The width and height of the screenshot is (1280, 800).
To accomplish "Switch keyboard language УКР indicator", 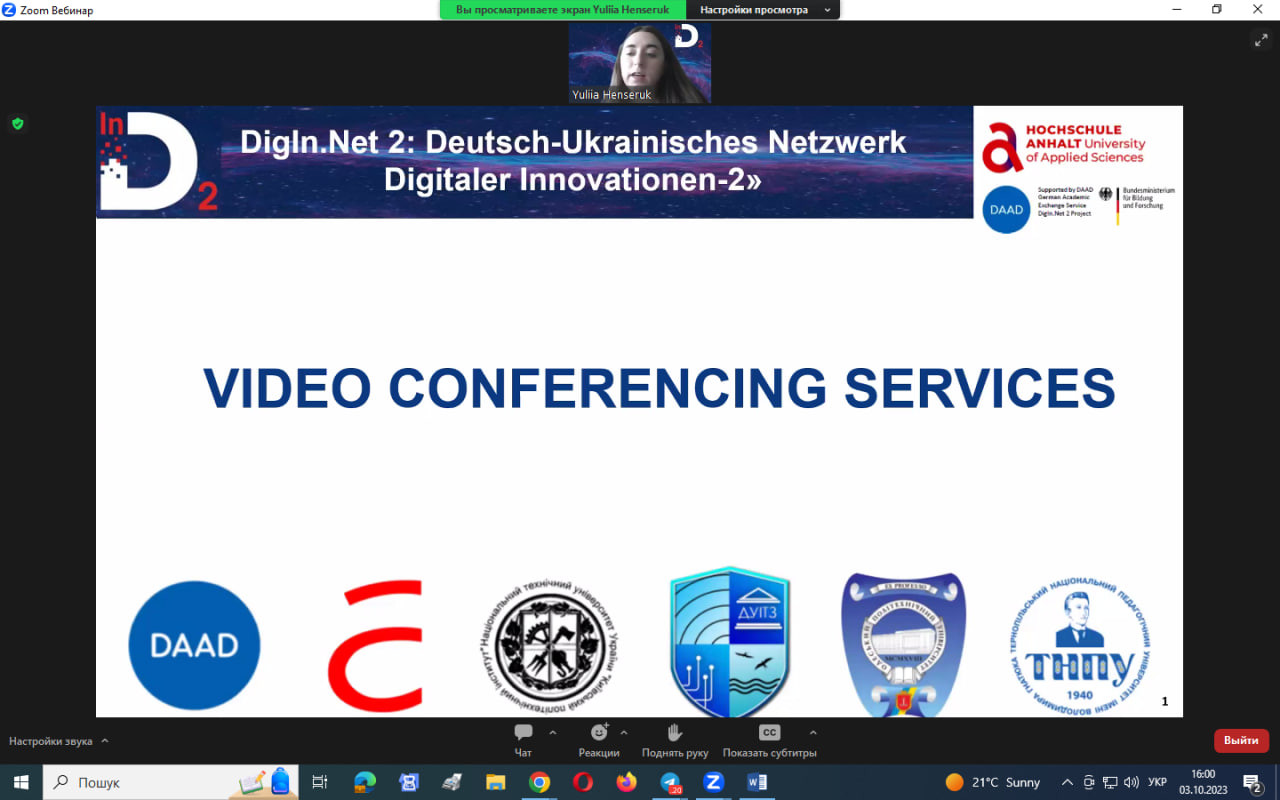I will tap(1157, 782).
